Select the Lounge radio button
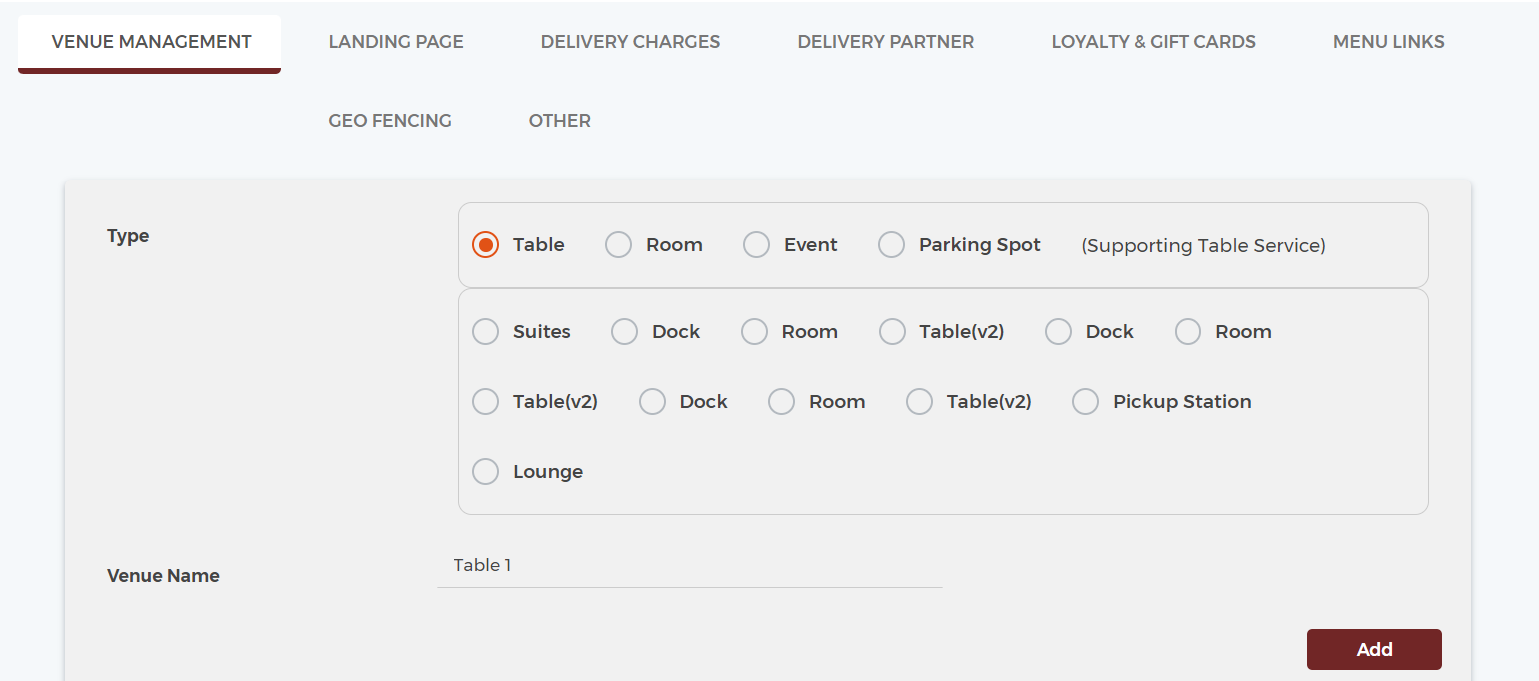 485,471
